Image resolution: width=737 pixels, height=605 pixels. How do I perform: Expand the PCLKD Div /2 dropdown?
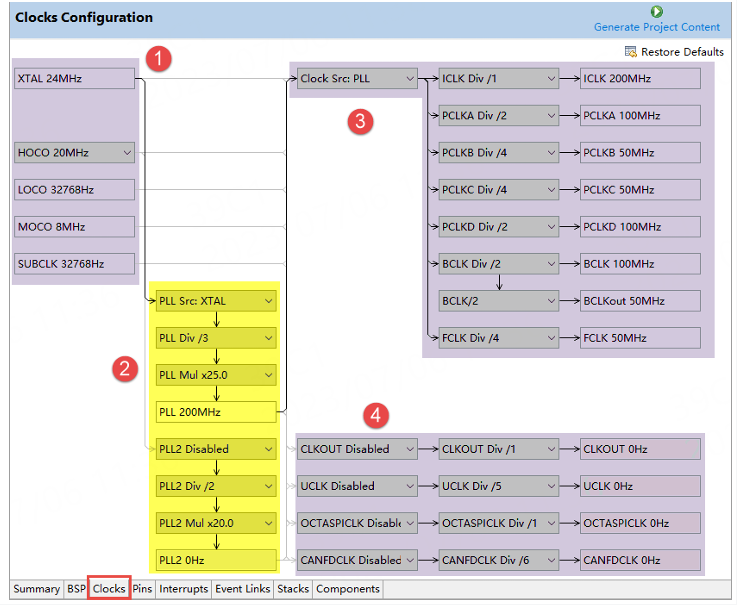498,227
